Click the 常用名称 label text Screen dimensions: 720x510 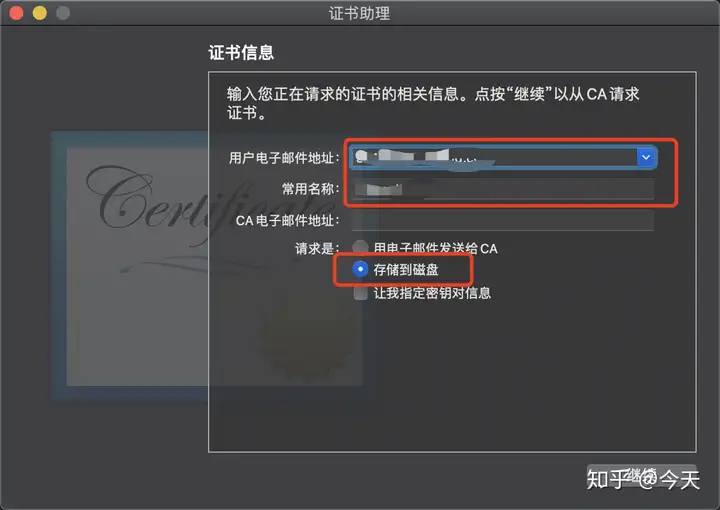[310, 189]
